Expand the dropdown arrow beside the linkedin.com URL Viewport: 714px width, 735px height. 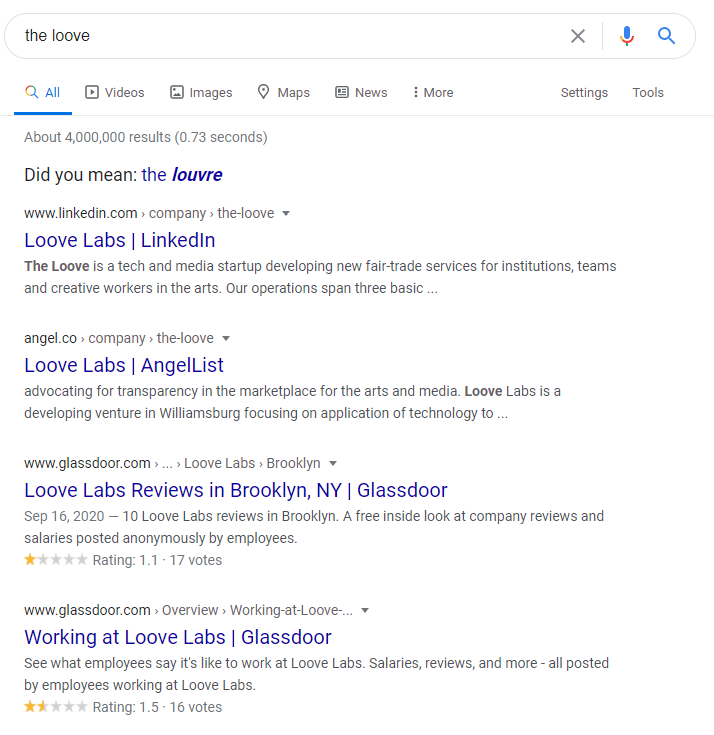pyautogui.click(x=286, y=213)
